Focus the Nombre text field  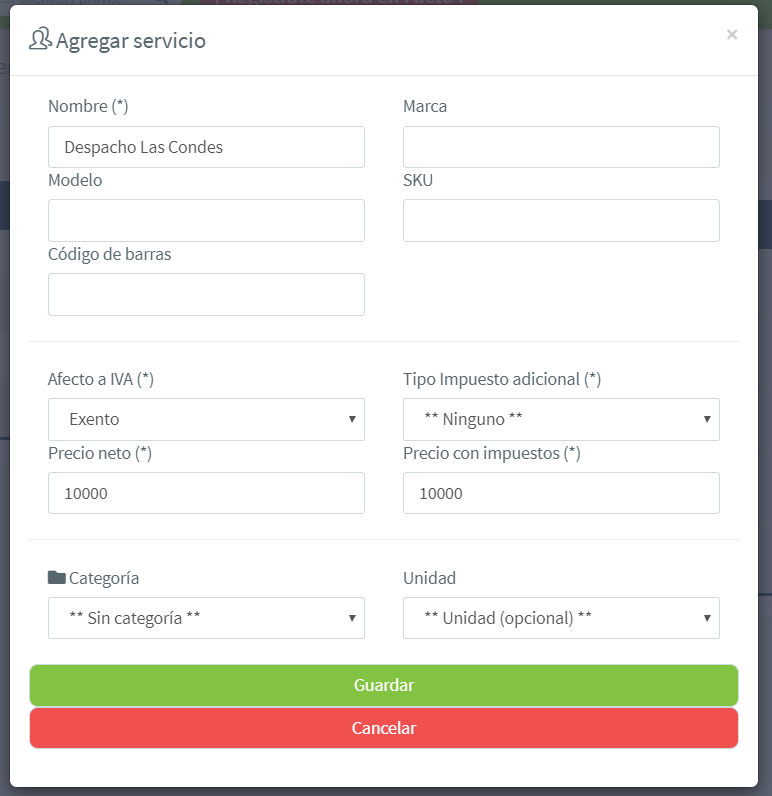pyautogui.click(x=206, y=147)
